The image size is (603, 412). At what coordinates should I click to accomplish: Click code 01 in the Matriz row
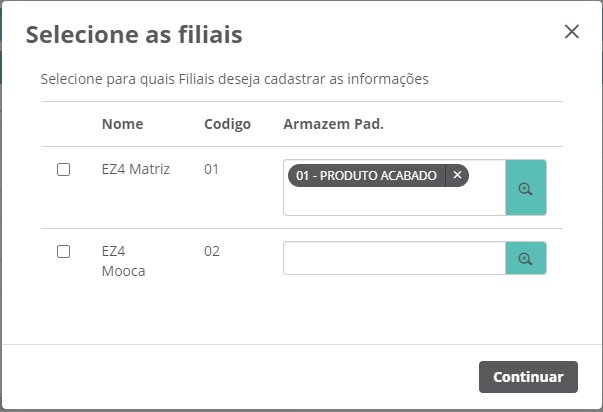pyautogui.click(x=211, y=169)
